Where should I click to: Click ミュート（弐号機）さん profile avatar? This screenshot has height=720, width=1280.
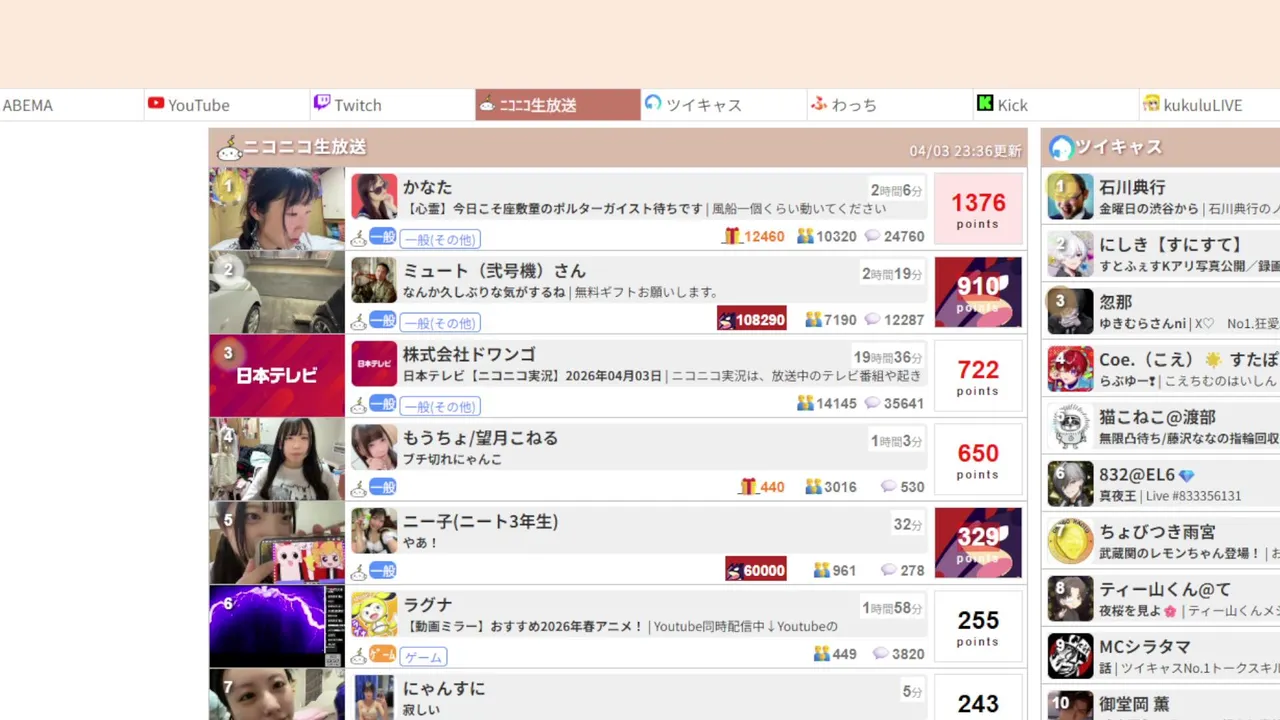click(x=374, y=280)
